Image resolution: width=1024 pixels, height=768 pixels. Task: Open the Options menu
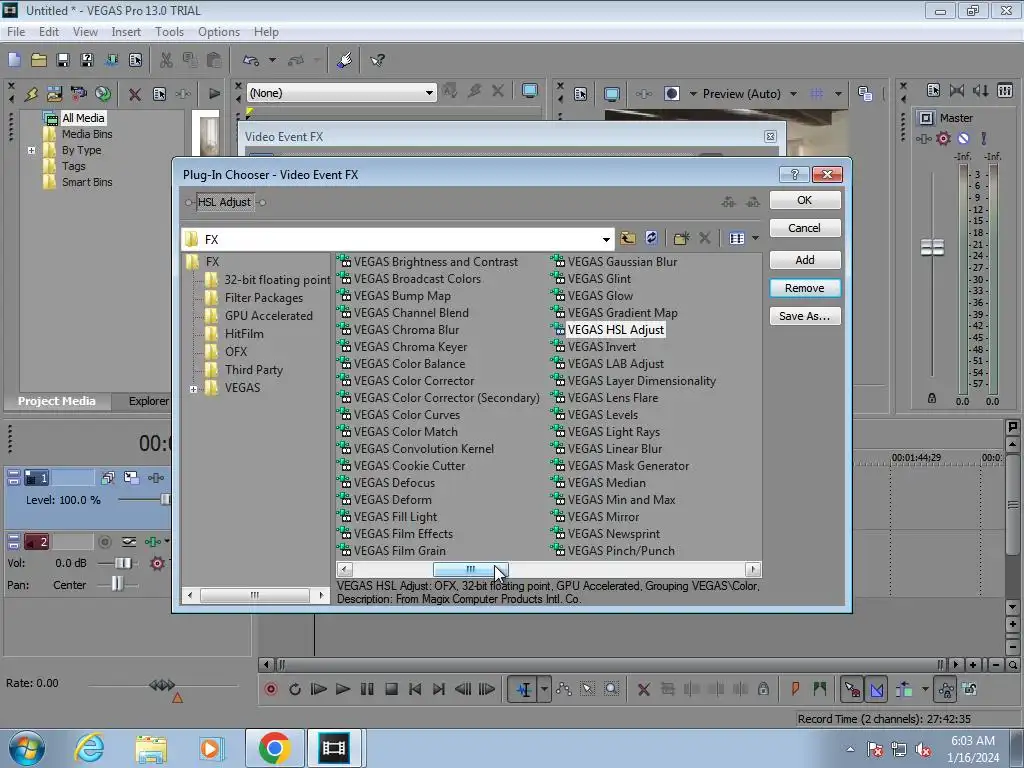click(x=219, y=32)
